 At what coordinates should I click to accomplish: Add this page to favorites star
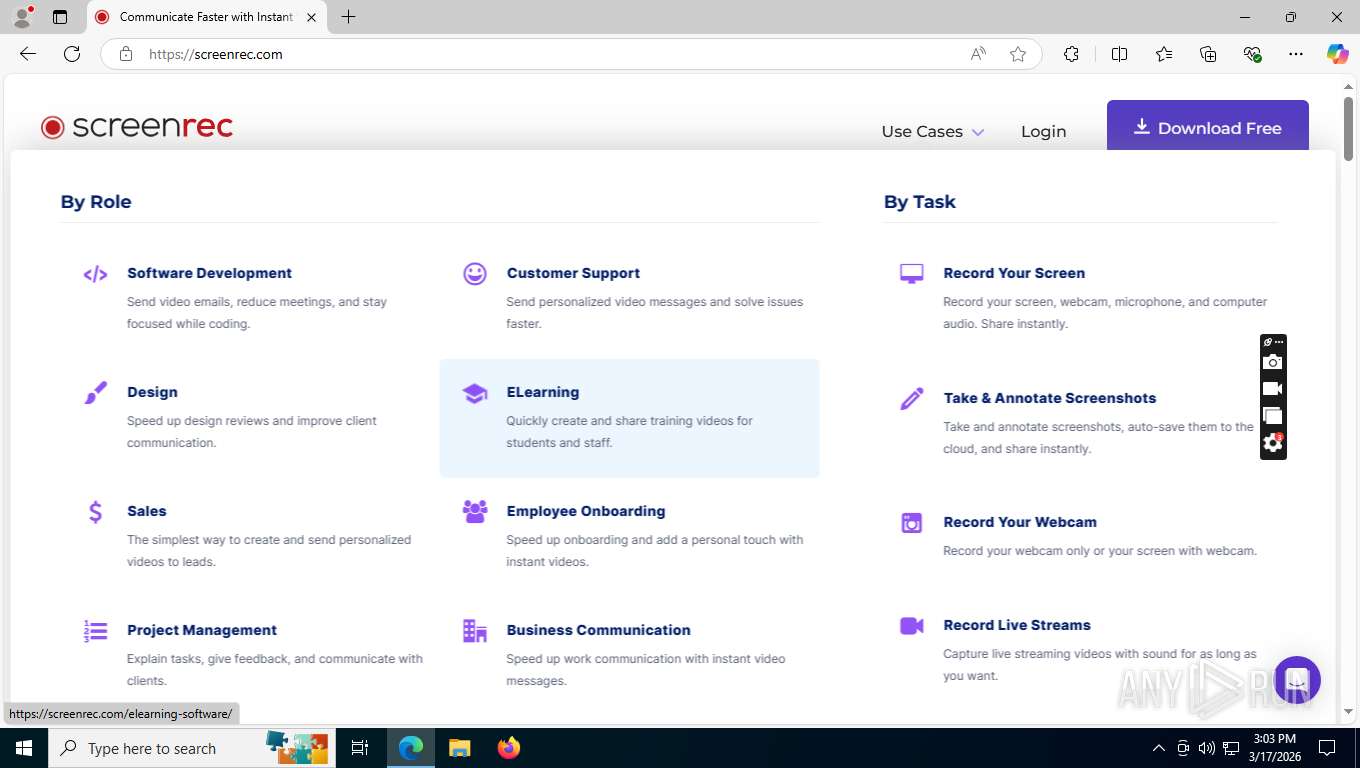click(1018, 54)
